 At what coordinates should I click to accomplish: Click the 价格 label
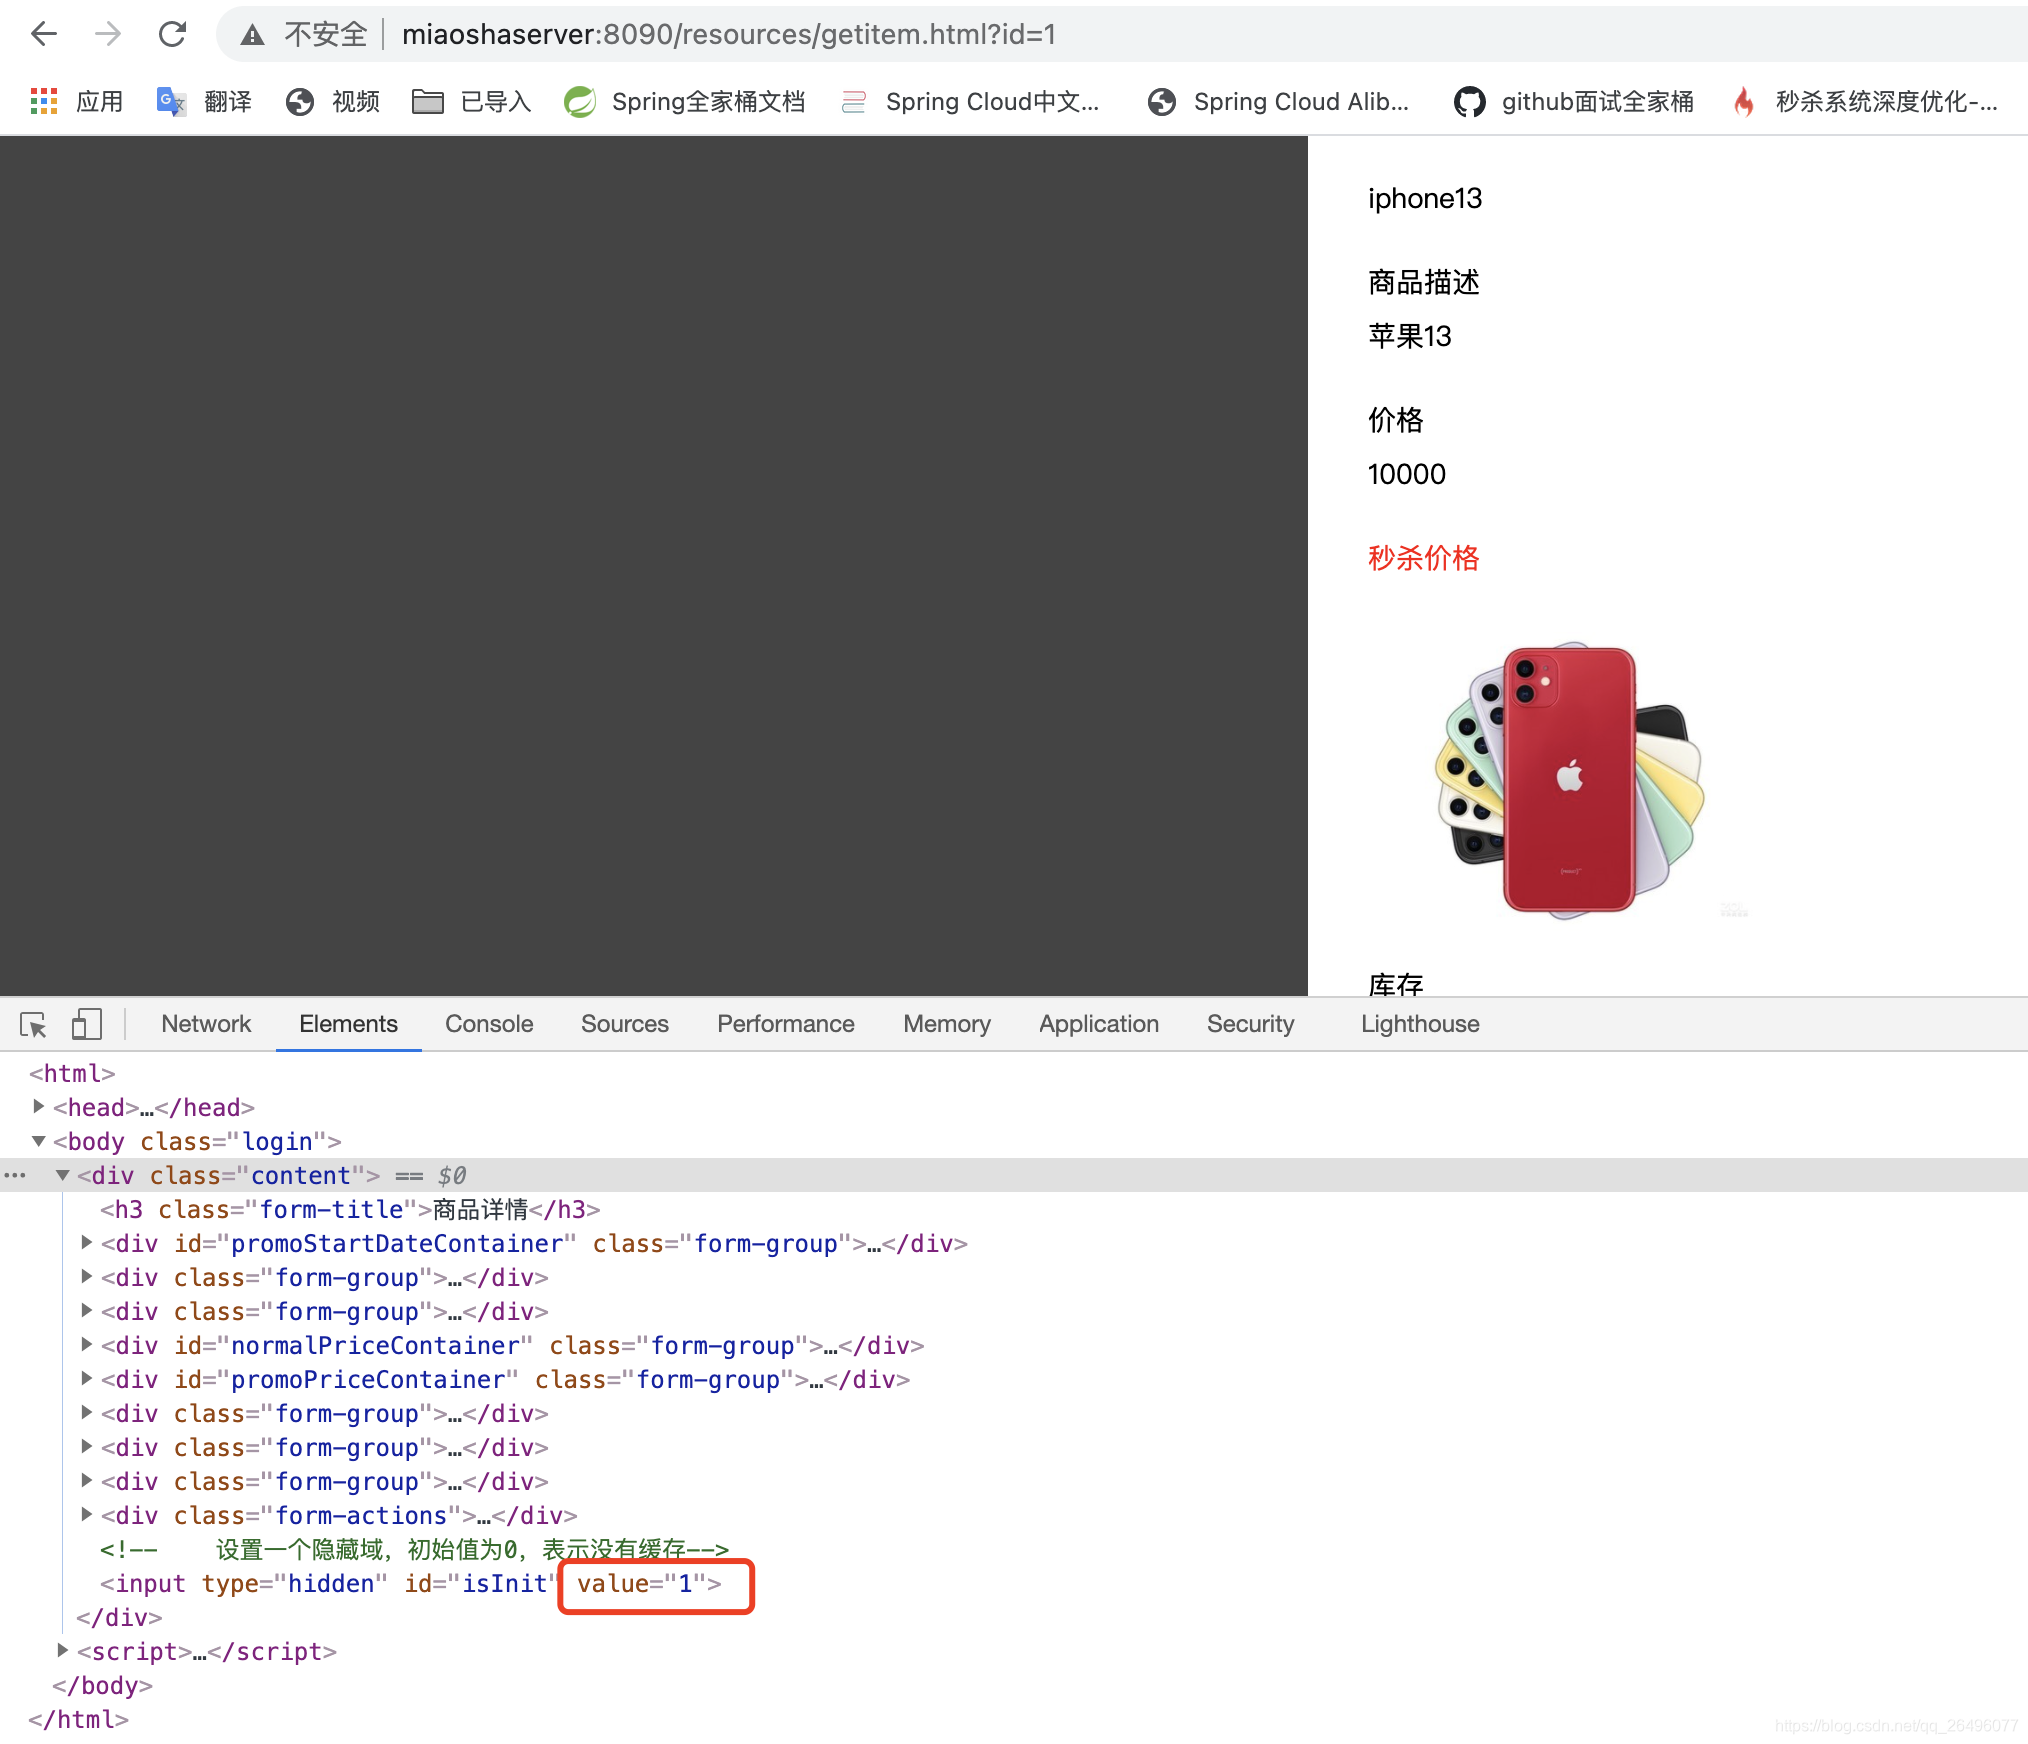coord(1395,420)
